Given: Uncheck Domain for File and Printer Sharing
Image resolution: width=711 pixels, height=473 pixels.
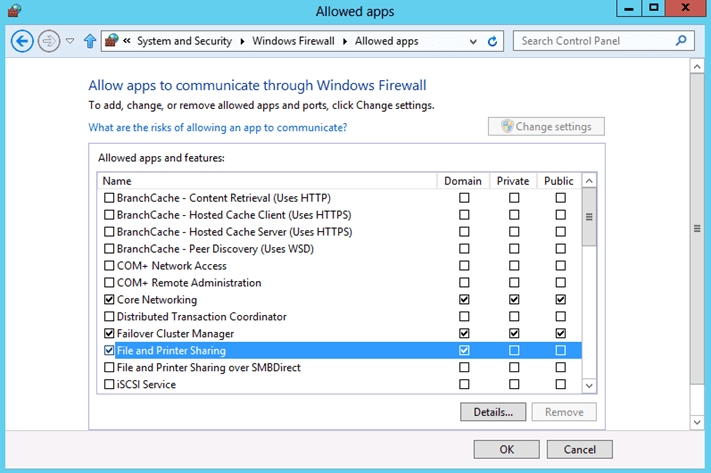Looking at the screenshot, I should click(x=464, y=350).
